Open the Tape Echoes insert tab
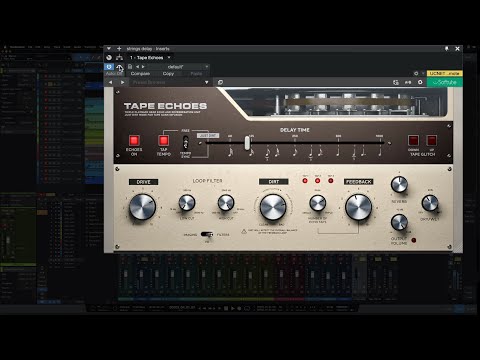The image size is (480, 360). 147,58
